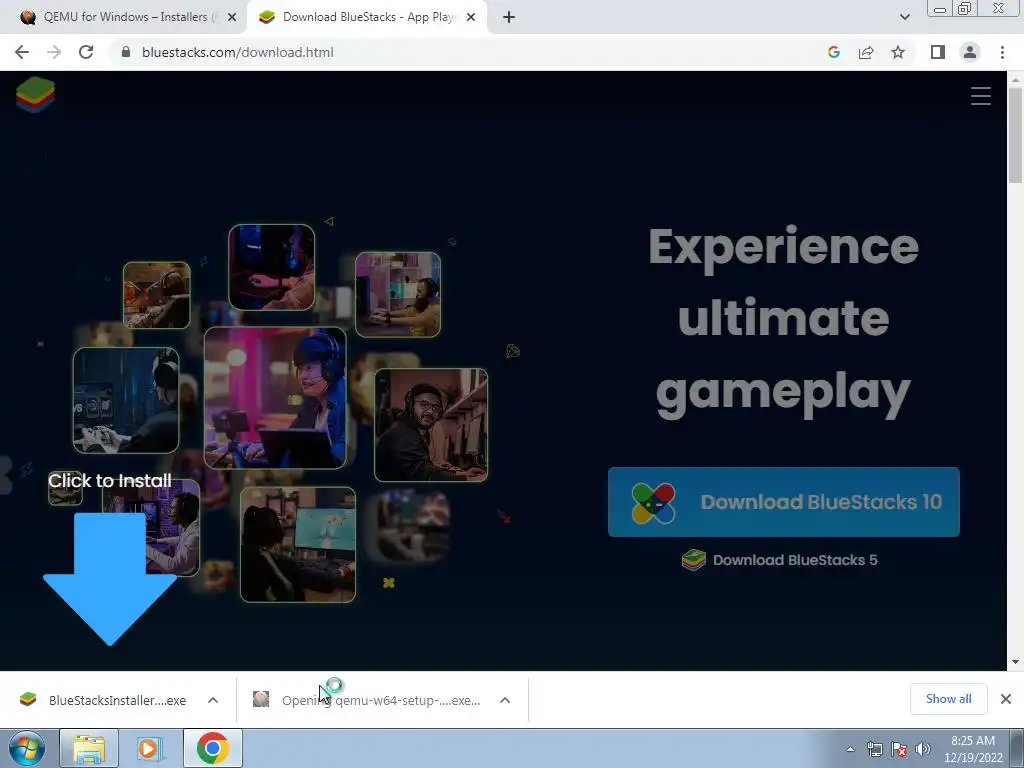Screen dimensions: 1024x768
Task: Open the BlueStacks hamburger menu
Action: click(981, 96)
